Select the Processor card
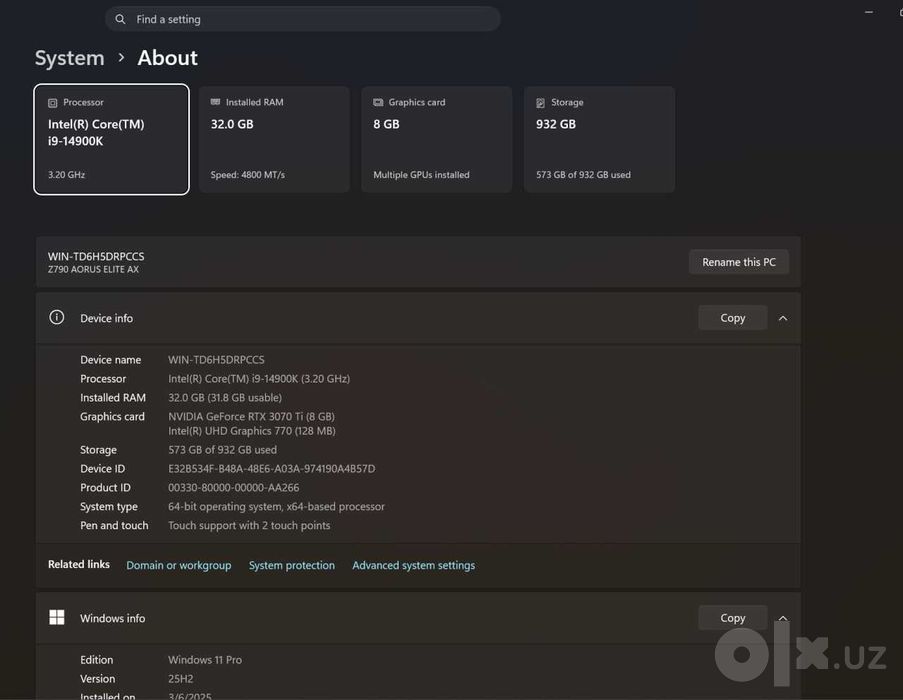 coord(111,139)
